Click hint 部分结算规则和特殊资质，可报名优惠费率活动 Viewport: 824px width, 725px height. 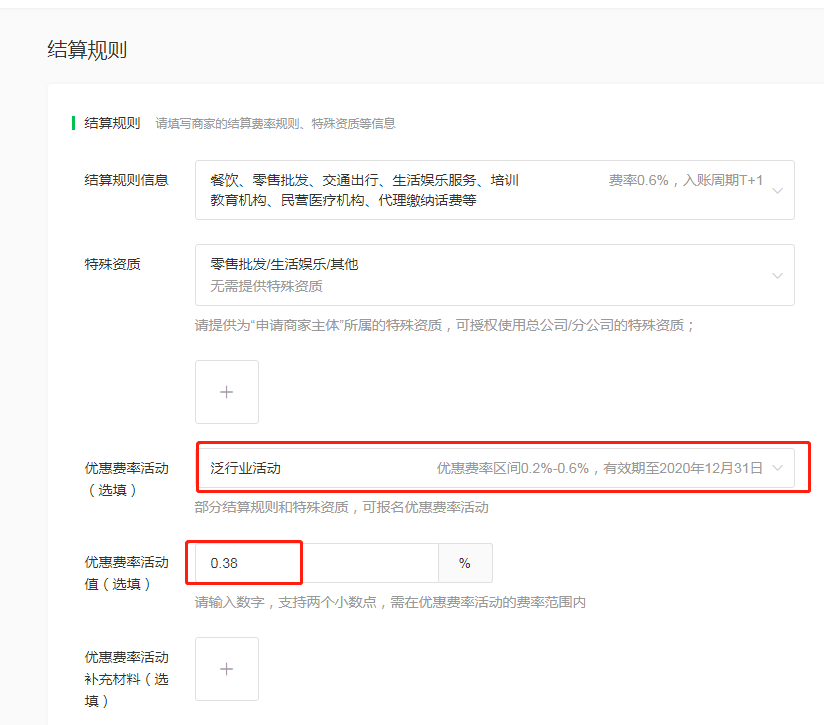(342, 507)
